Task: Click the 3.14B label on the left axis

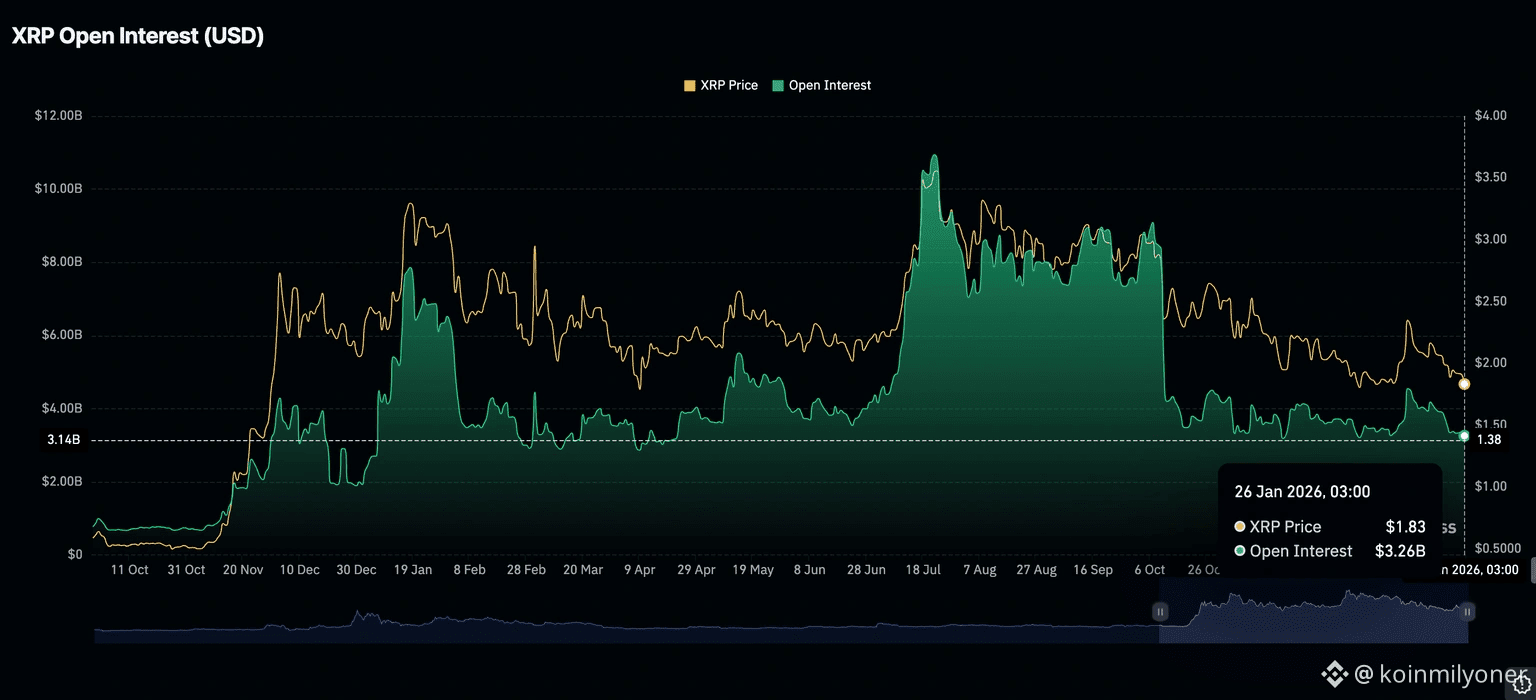Action: tap(63, 440)
